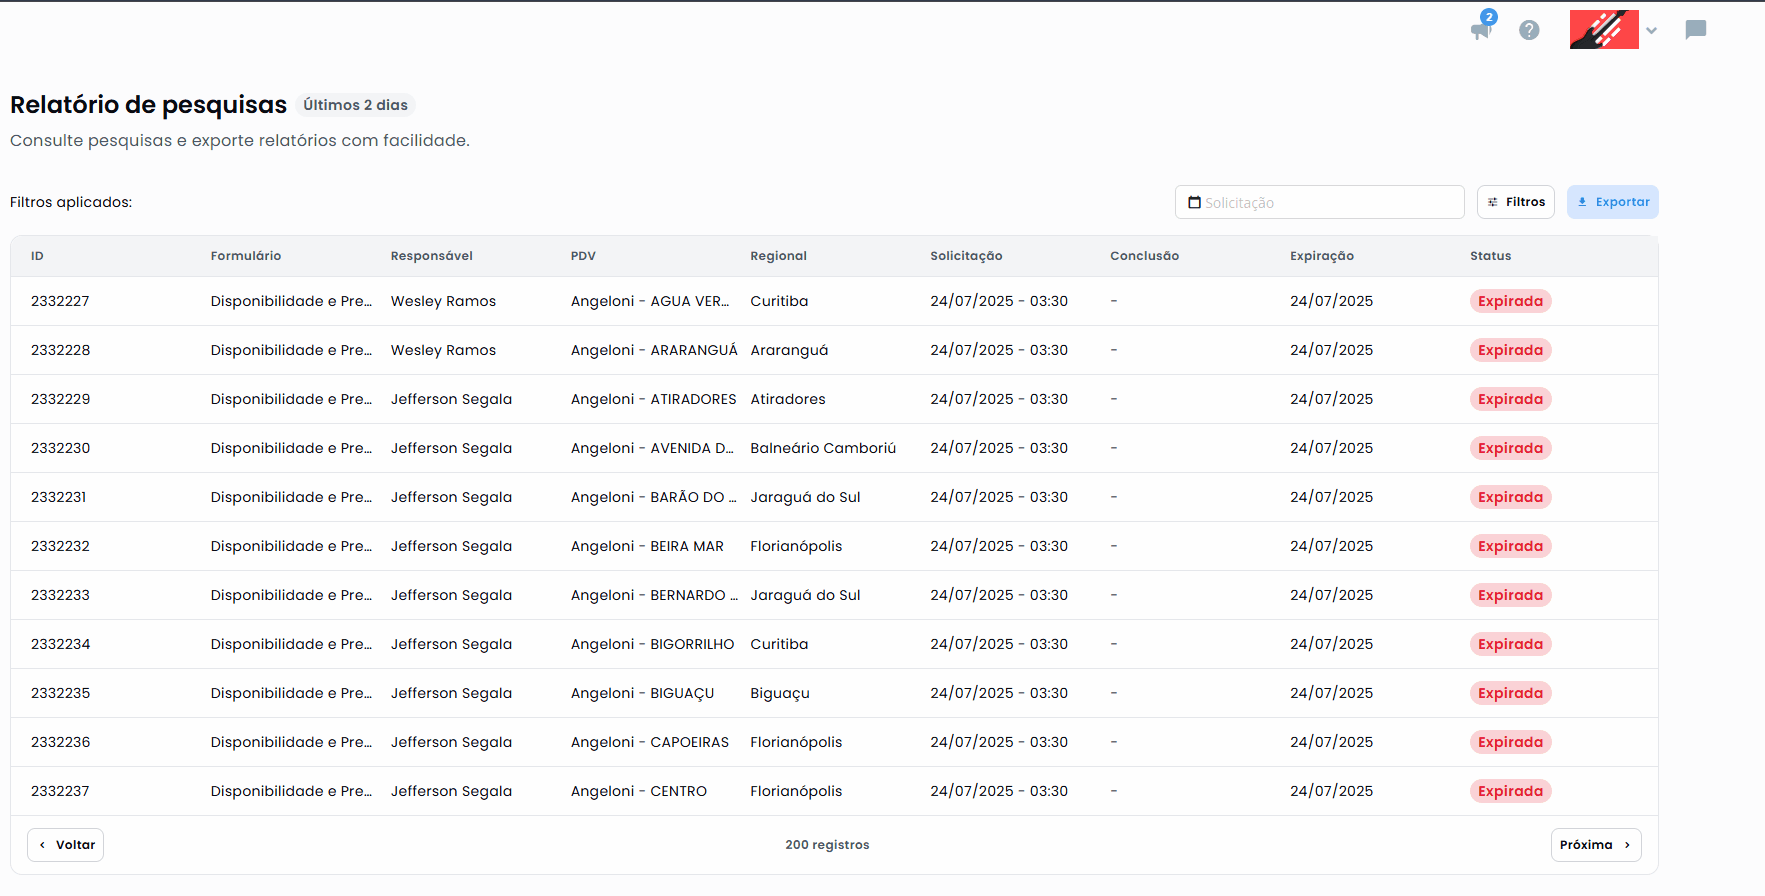Go to the next page with Próxima
Viewport: 1765px width, 896px height.
click(x=1595, y=845)
